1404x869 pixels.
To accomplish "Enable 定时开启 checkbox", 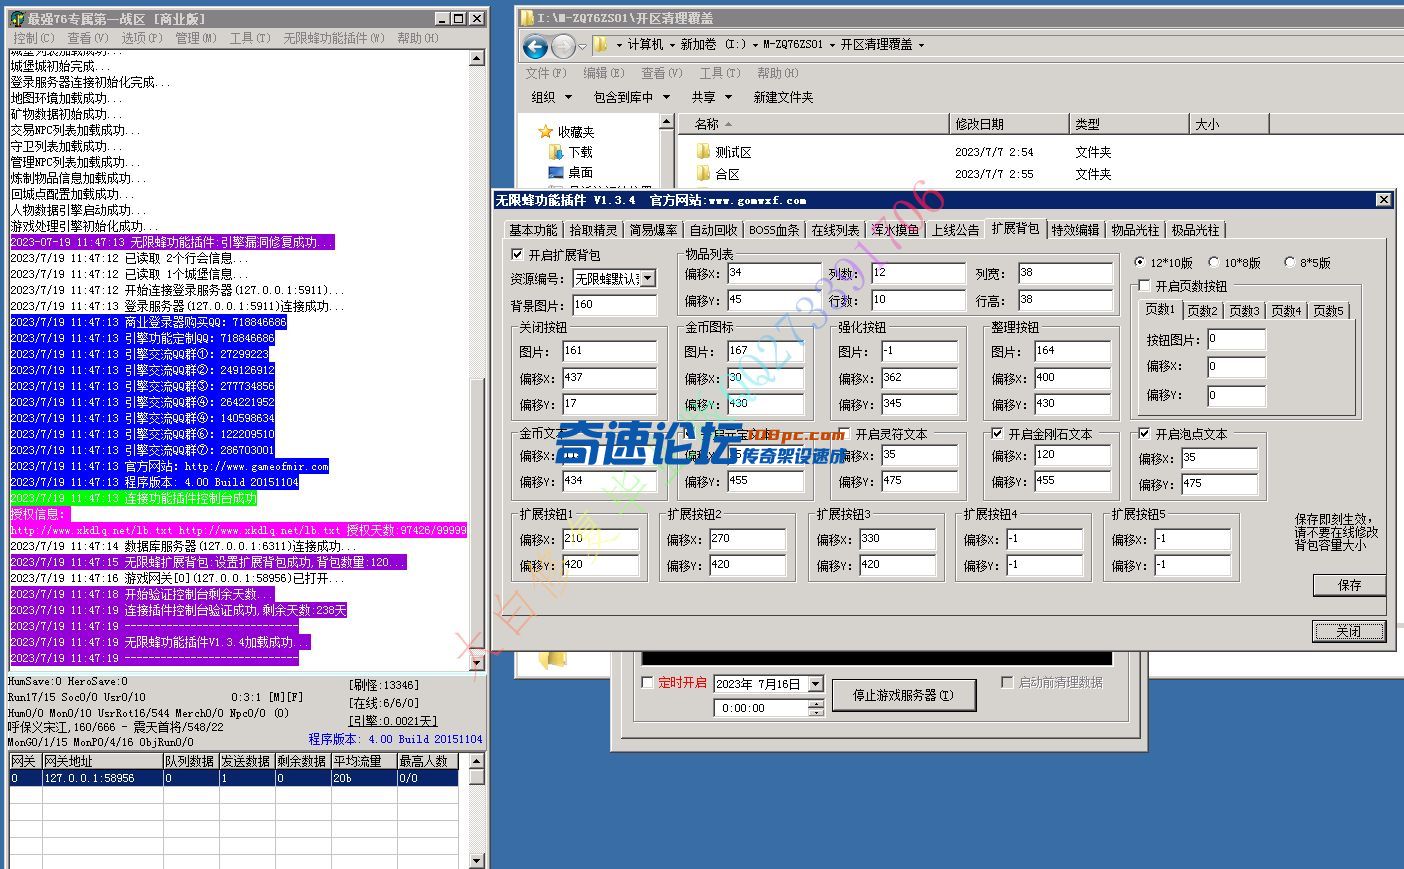I will 647,682.
